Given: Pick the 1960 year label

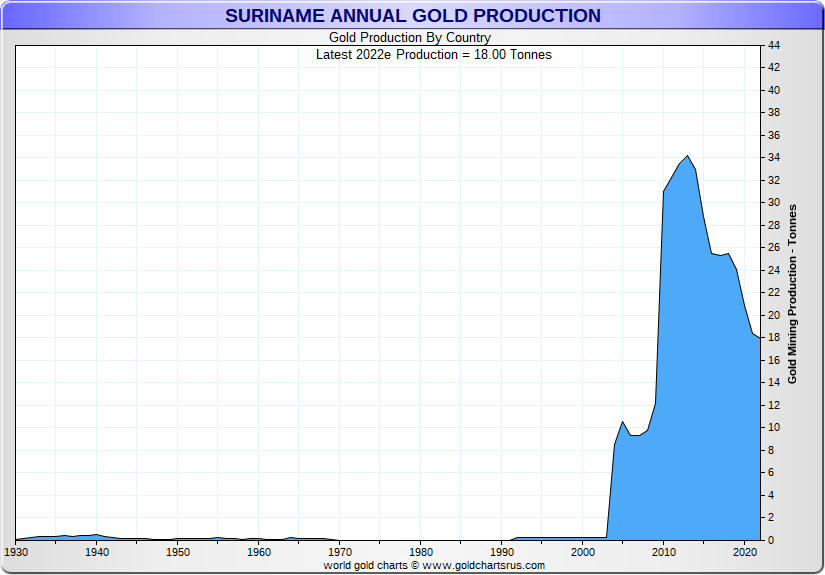Looking at the screenshot, I should (x=259, y=552).
